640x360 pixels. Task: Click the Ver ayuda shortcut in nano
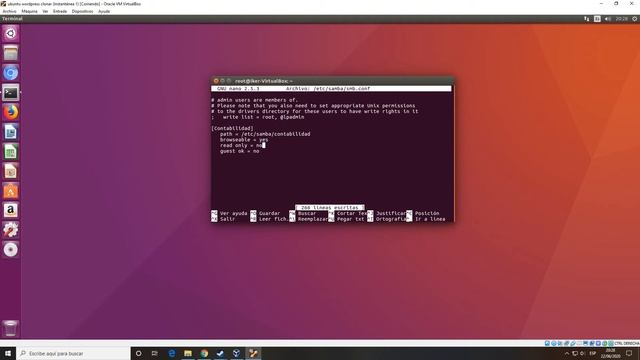pos(229,213)
